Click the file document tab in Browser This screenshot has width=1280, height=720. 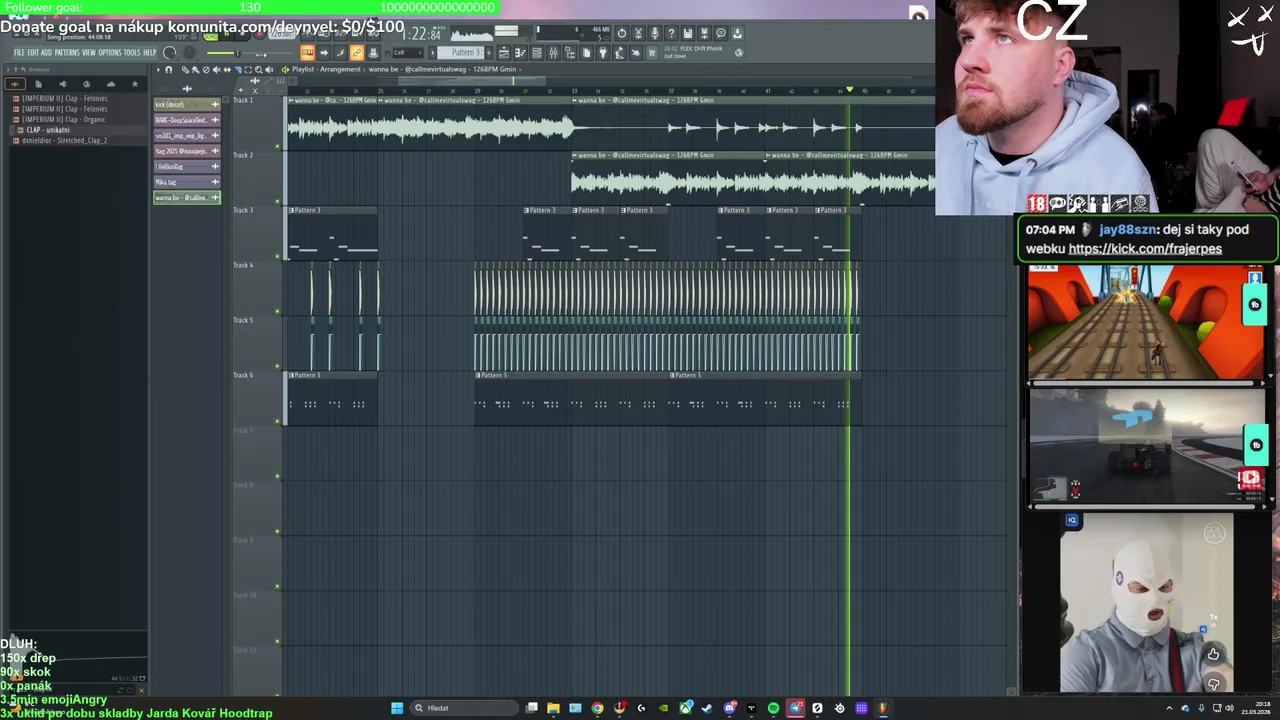point(39,84)
